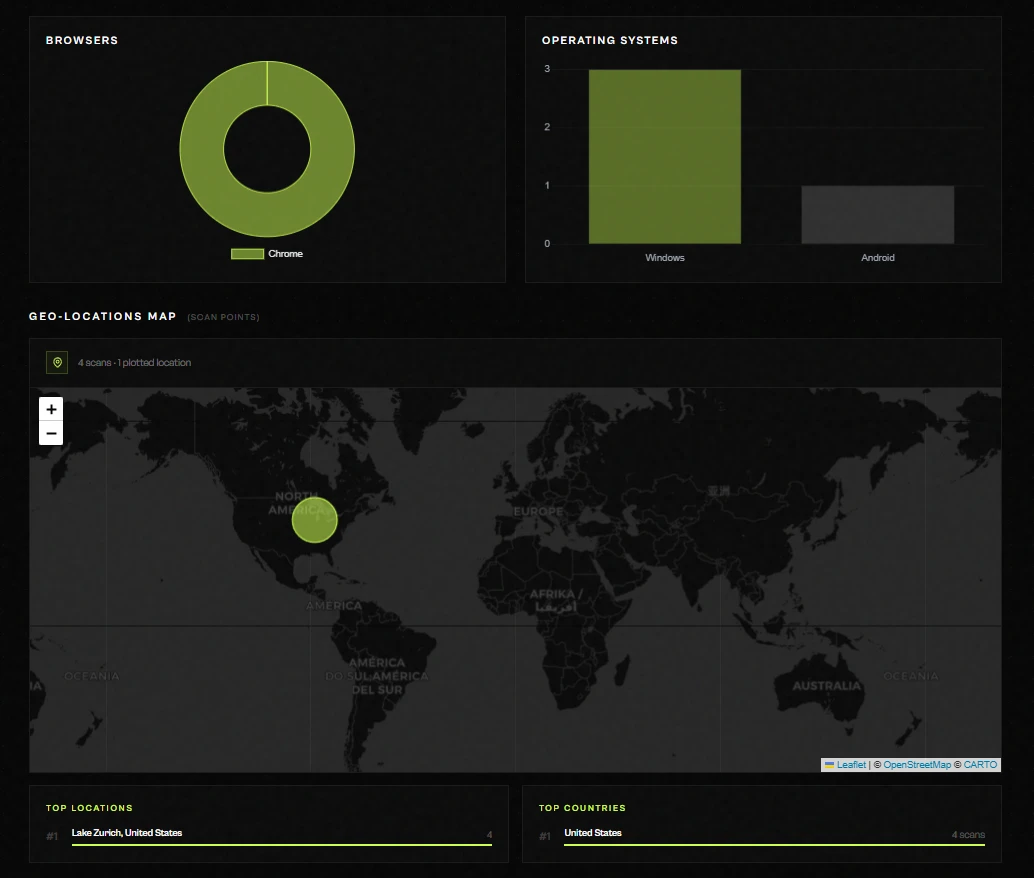
Task: Select Lake Zurich, United States location entry
Action: [127, 833]
